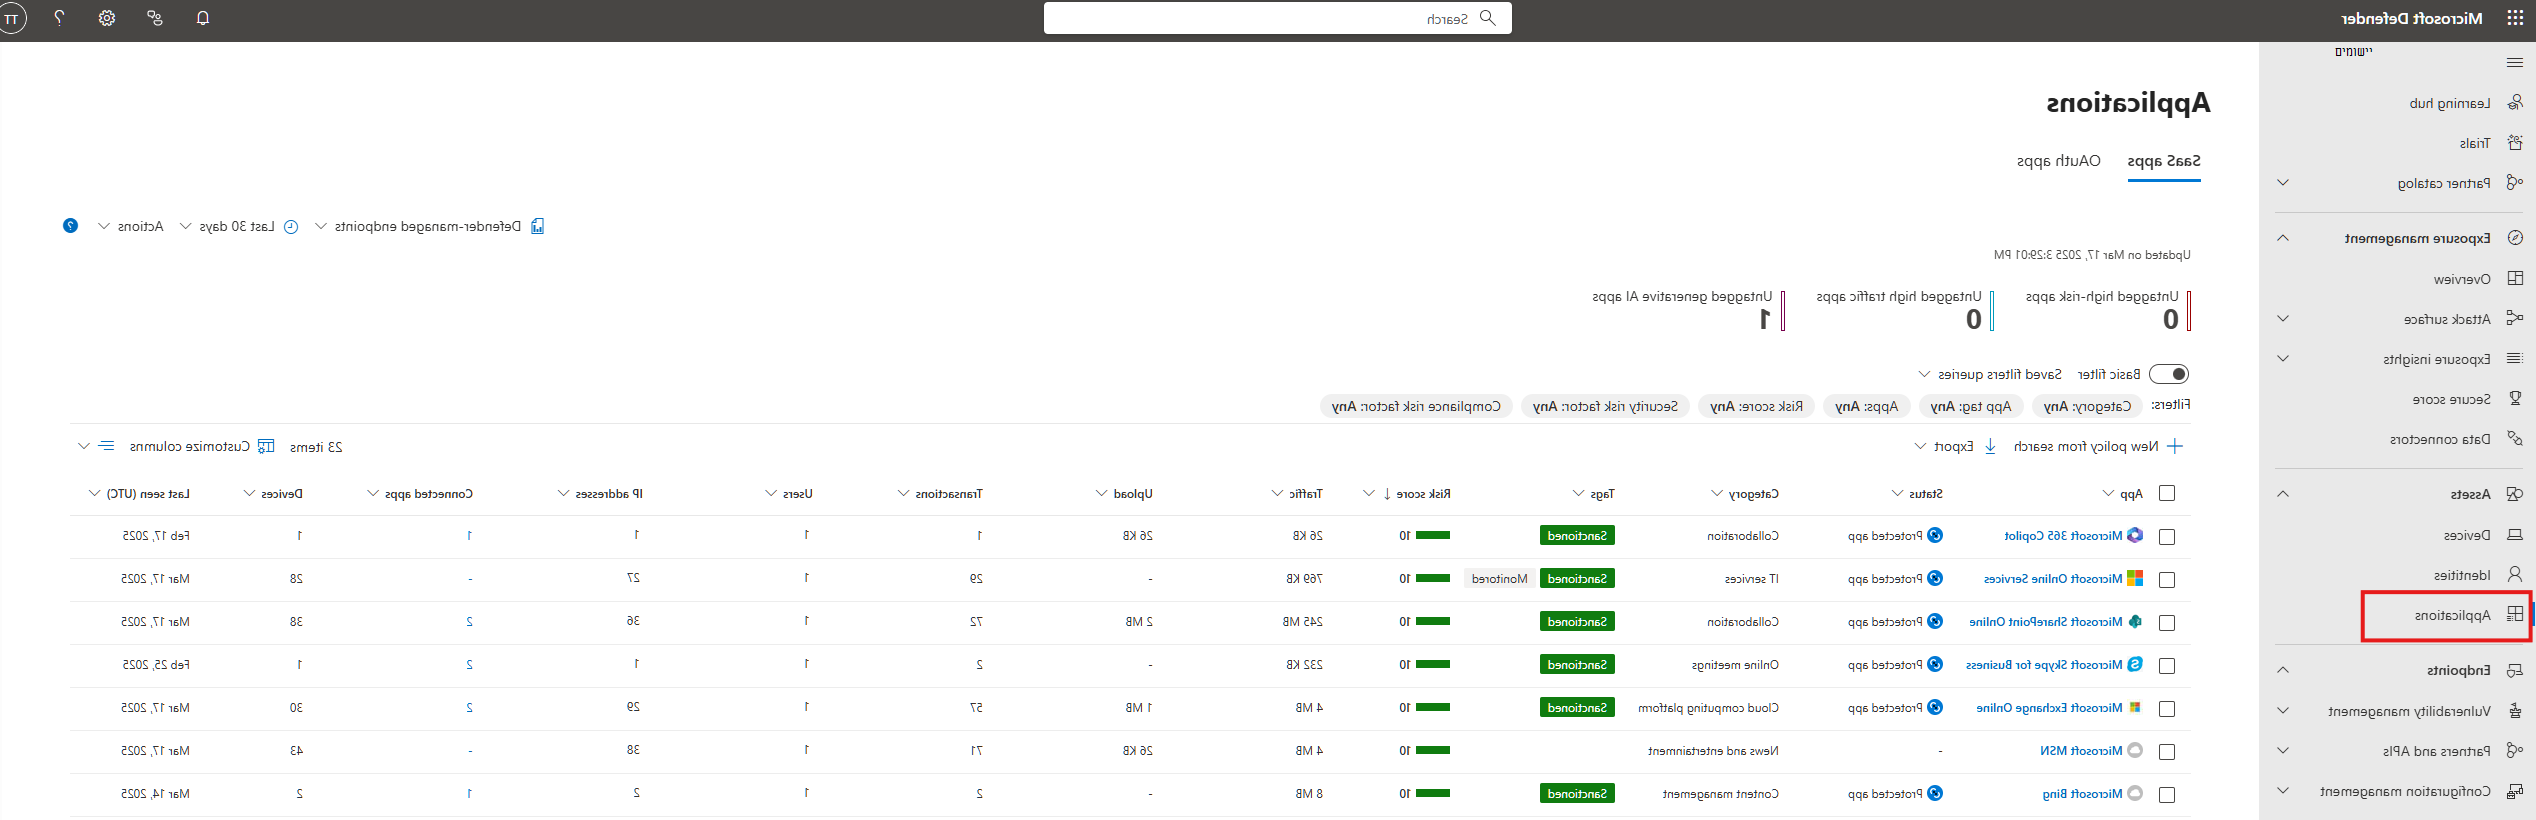The height and width of the screenshot is (820, 2536).
Task: Expand Attack surface in sidebar
Action: (2283, 319)
